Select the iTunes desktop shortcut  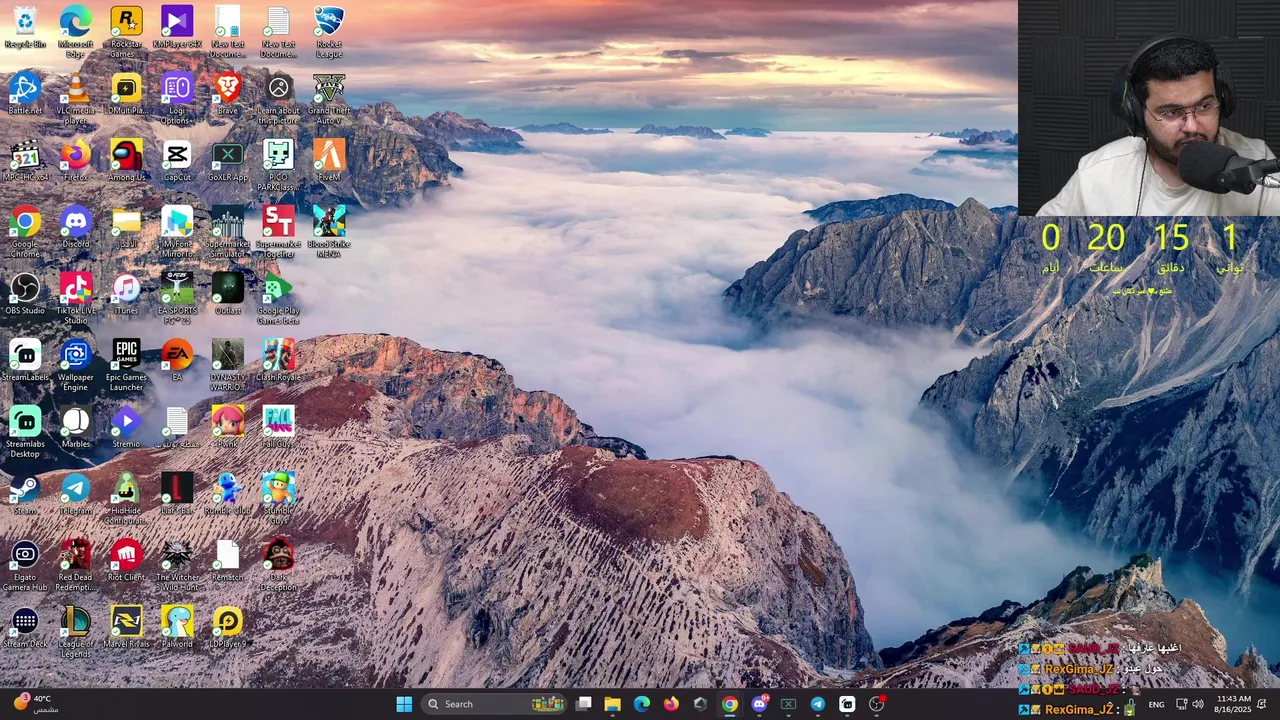[126, 294]
